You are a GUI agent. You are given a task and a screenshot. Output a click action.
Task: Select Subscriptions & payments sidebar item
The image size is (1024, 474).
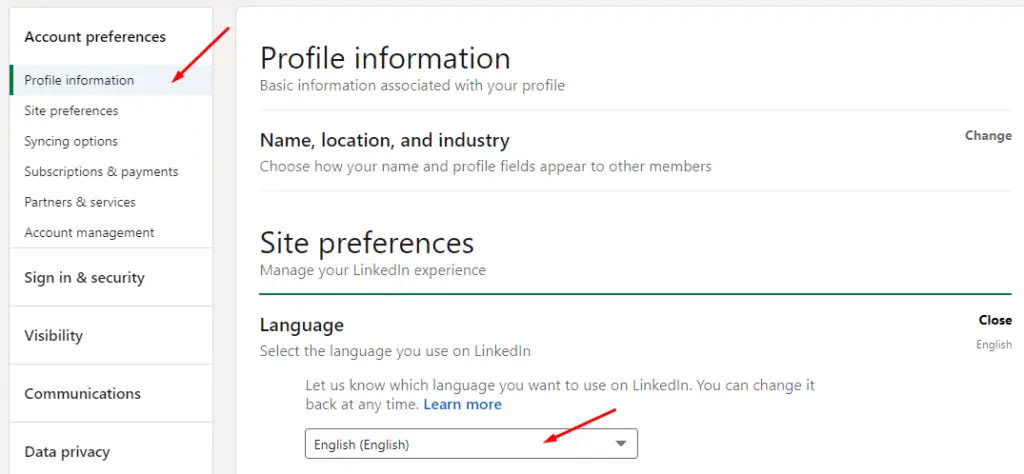(x=101, y=172)
